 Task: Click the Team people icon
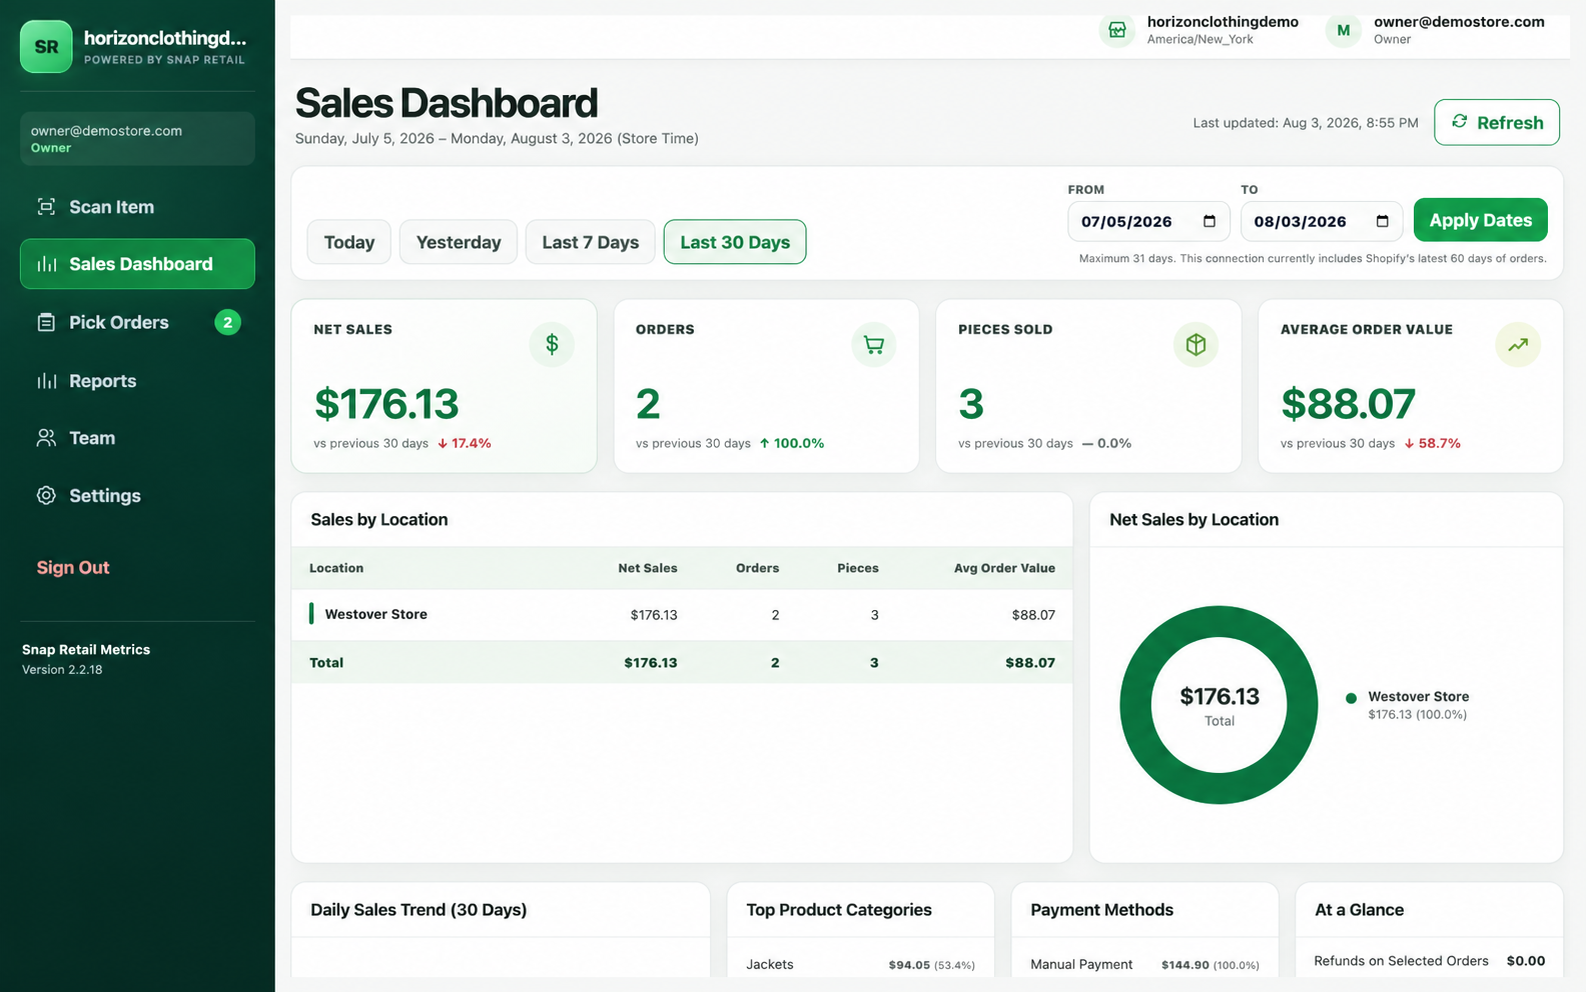tap(46, 438)
